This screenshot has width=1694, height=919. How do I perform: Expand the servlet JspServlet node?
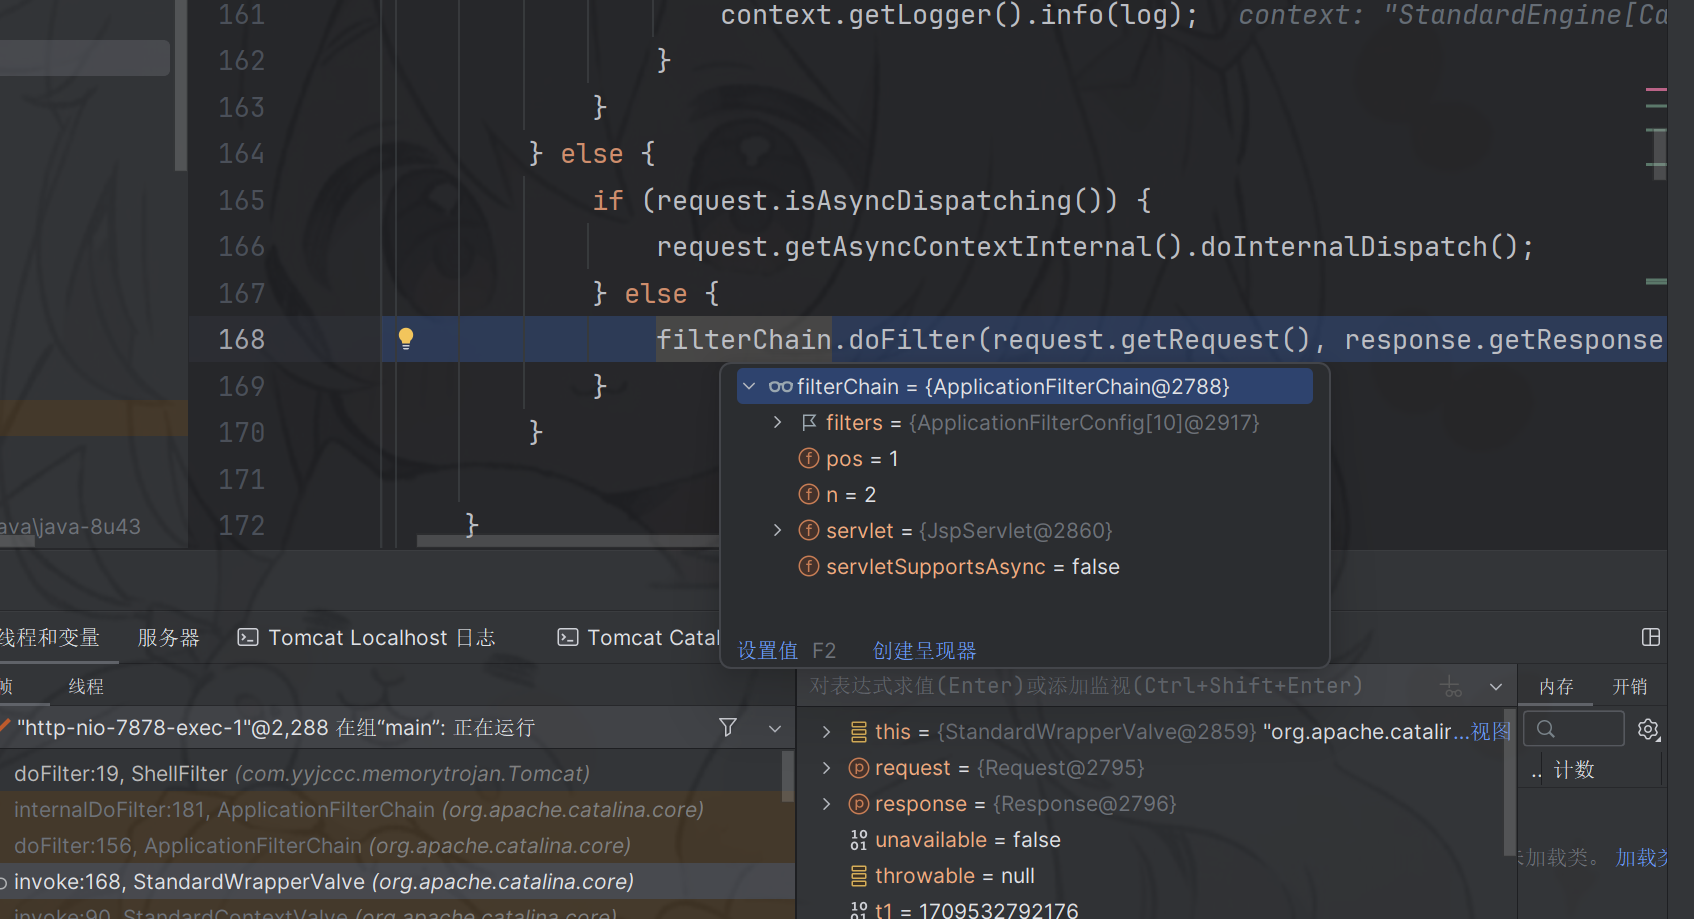click(x=778, y=531)
